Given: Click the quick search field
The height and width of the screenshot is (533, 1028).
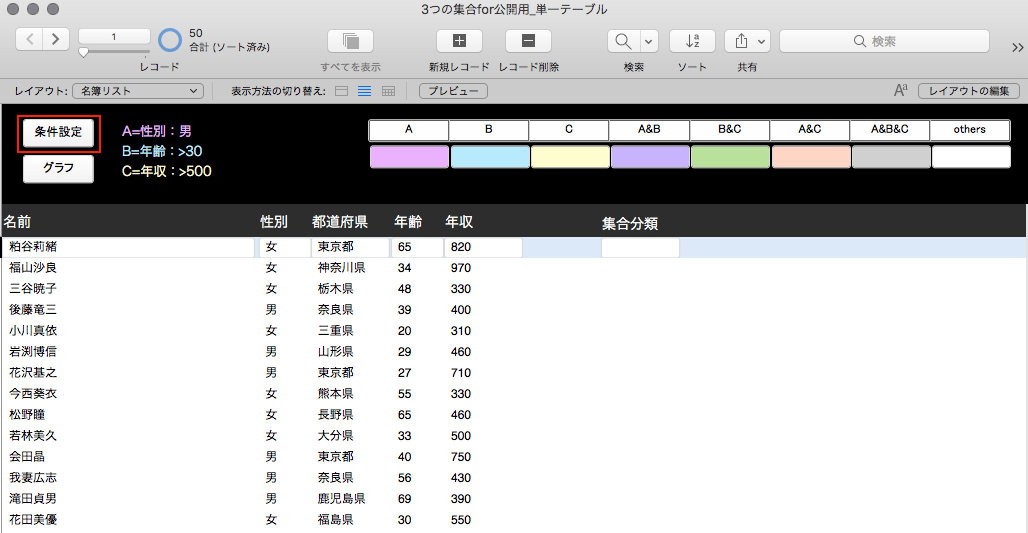Looking at the screenshot, I should (x=884, y=41).
